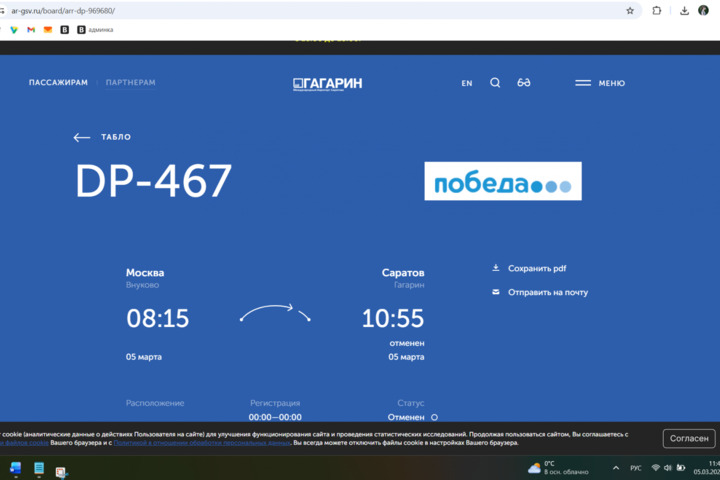The image size is (720, 480).
Task: Switch site language to EN
Action: click(x=467, y=84)
